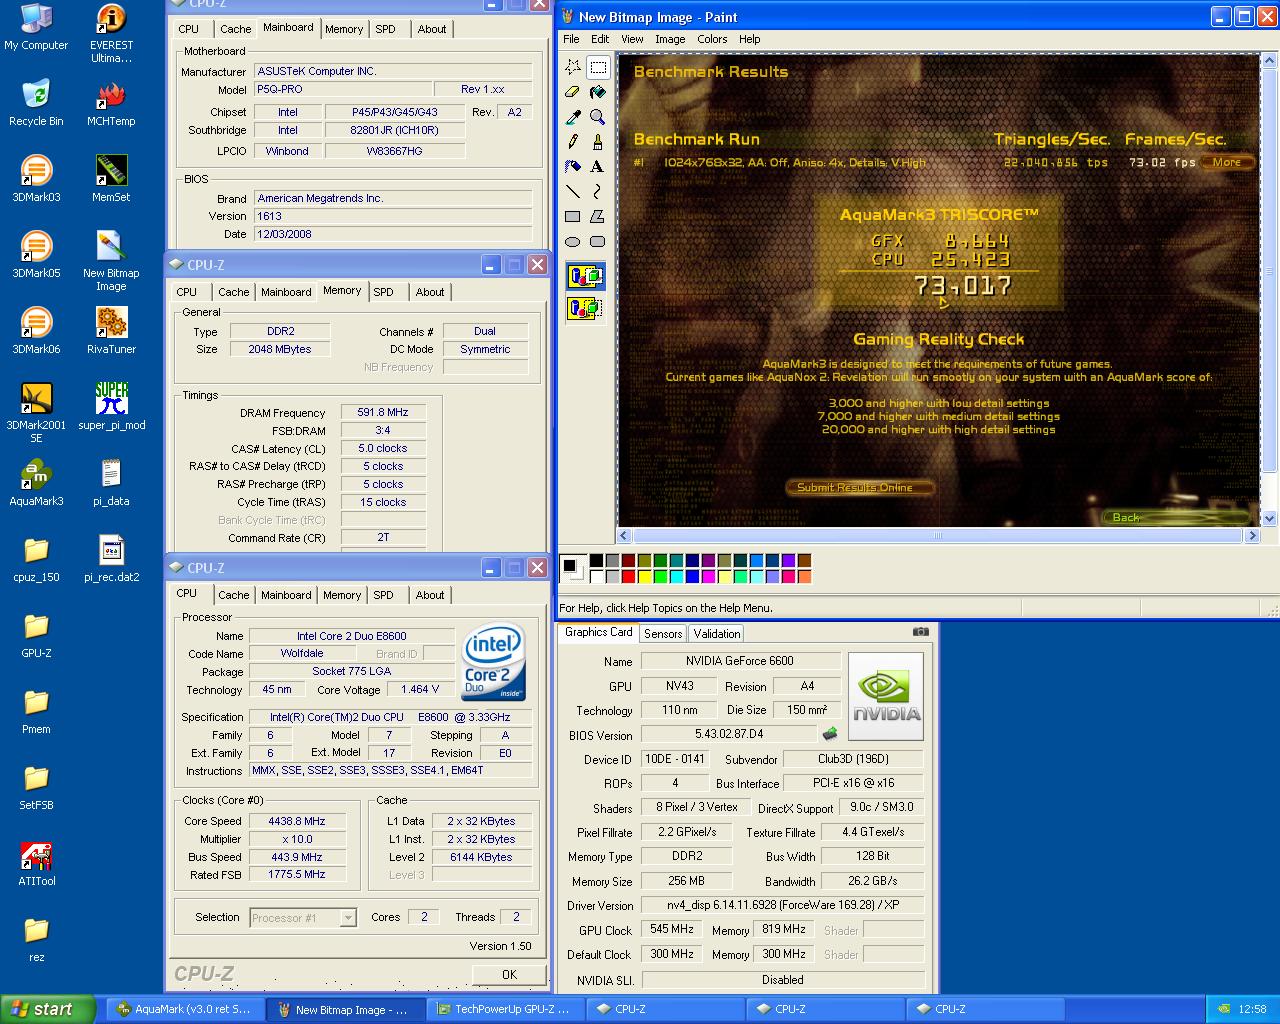Click the Core Speed value 4438.8 MHz
This screenshot has height=1024, width=1280.
point(297,821)
